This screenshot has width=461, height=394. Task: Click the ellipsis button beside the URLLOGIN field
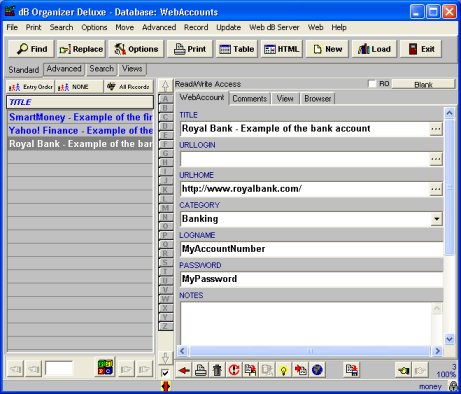click(436, 159)
